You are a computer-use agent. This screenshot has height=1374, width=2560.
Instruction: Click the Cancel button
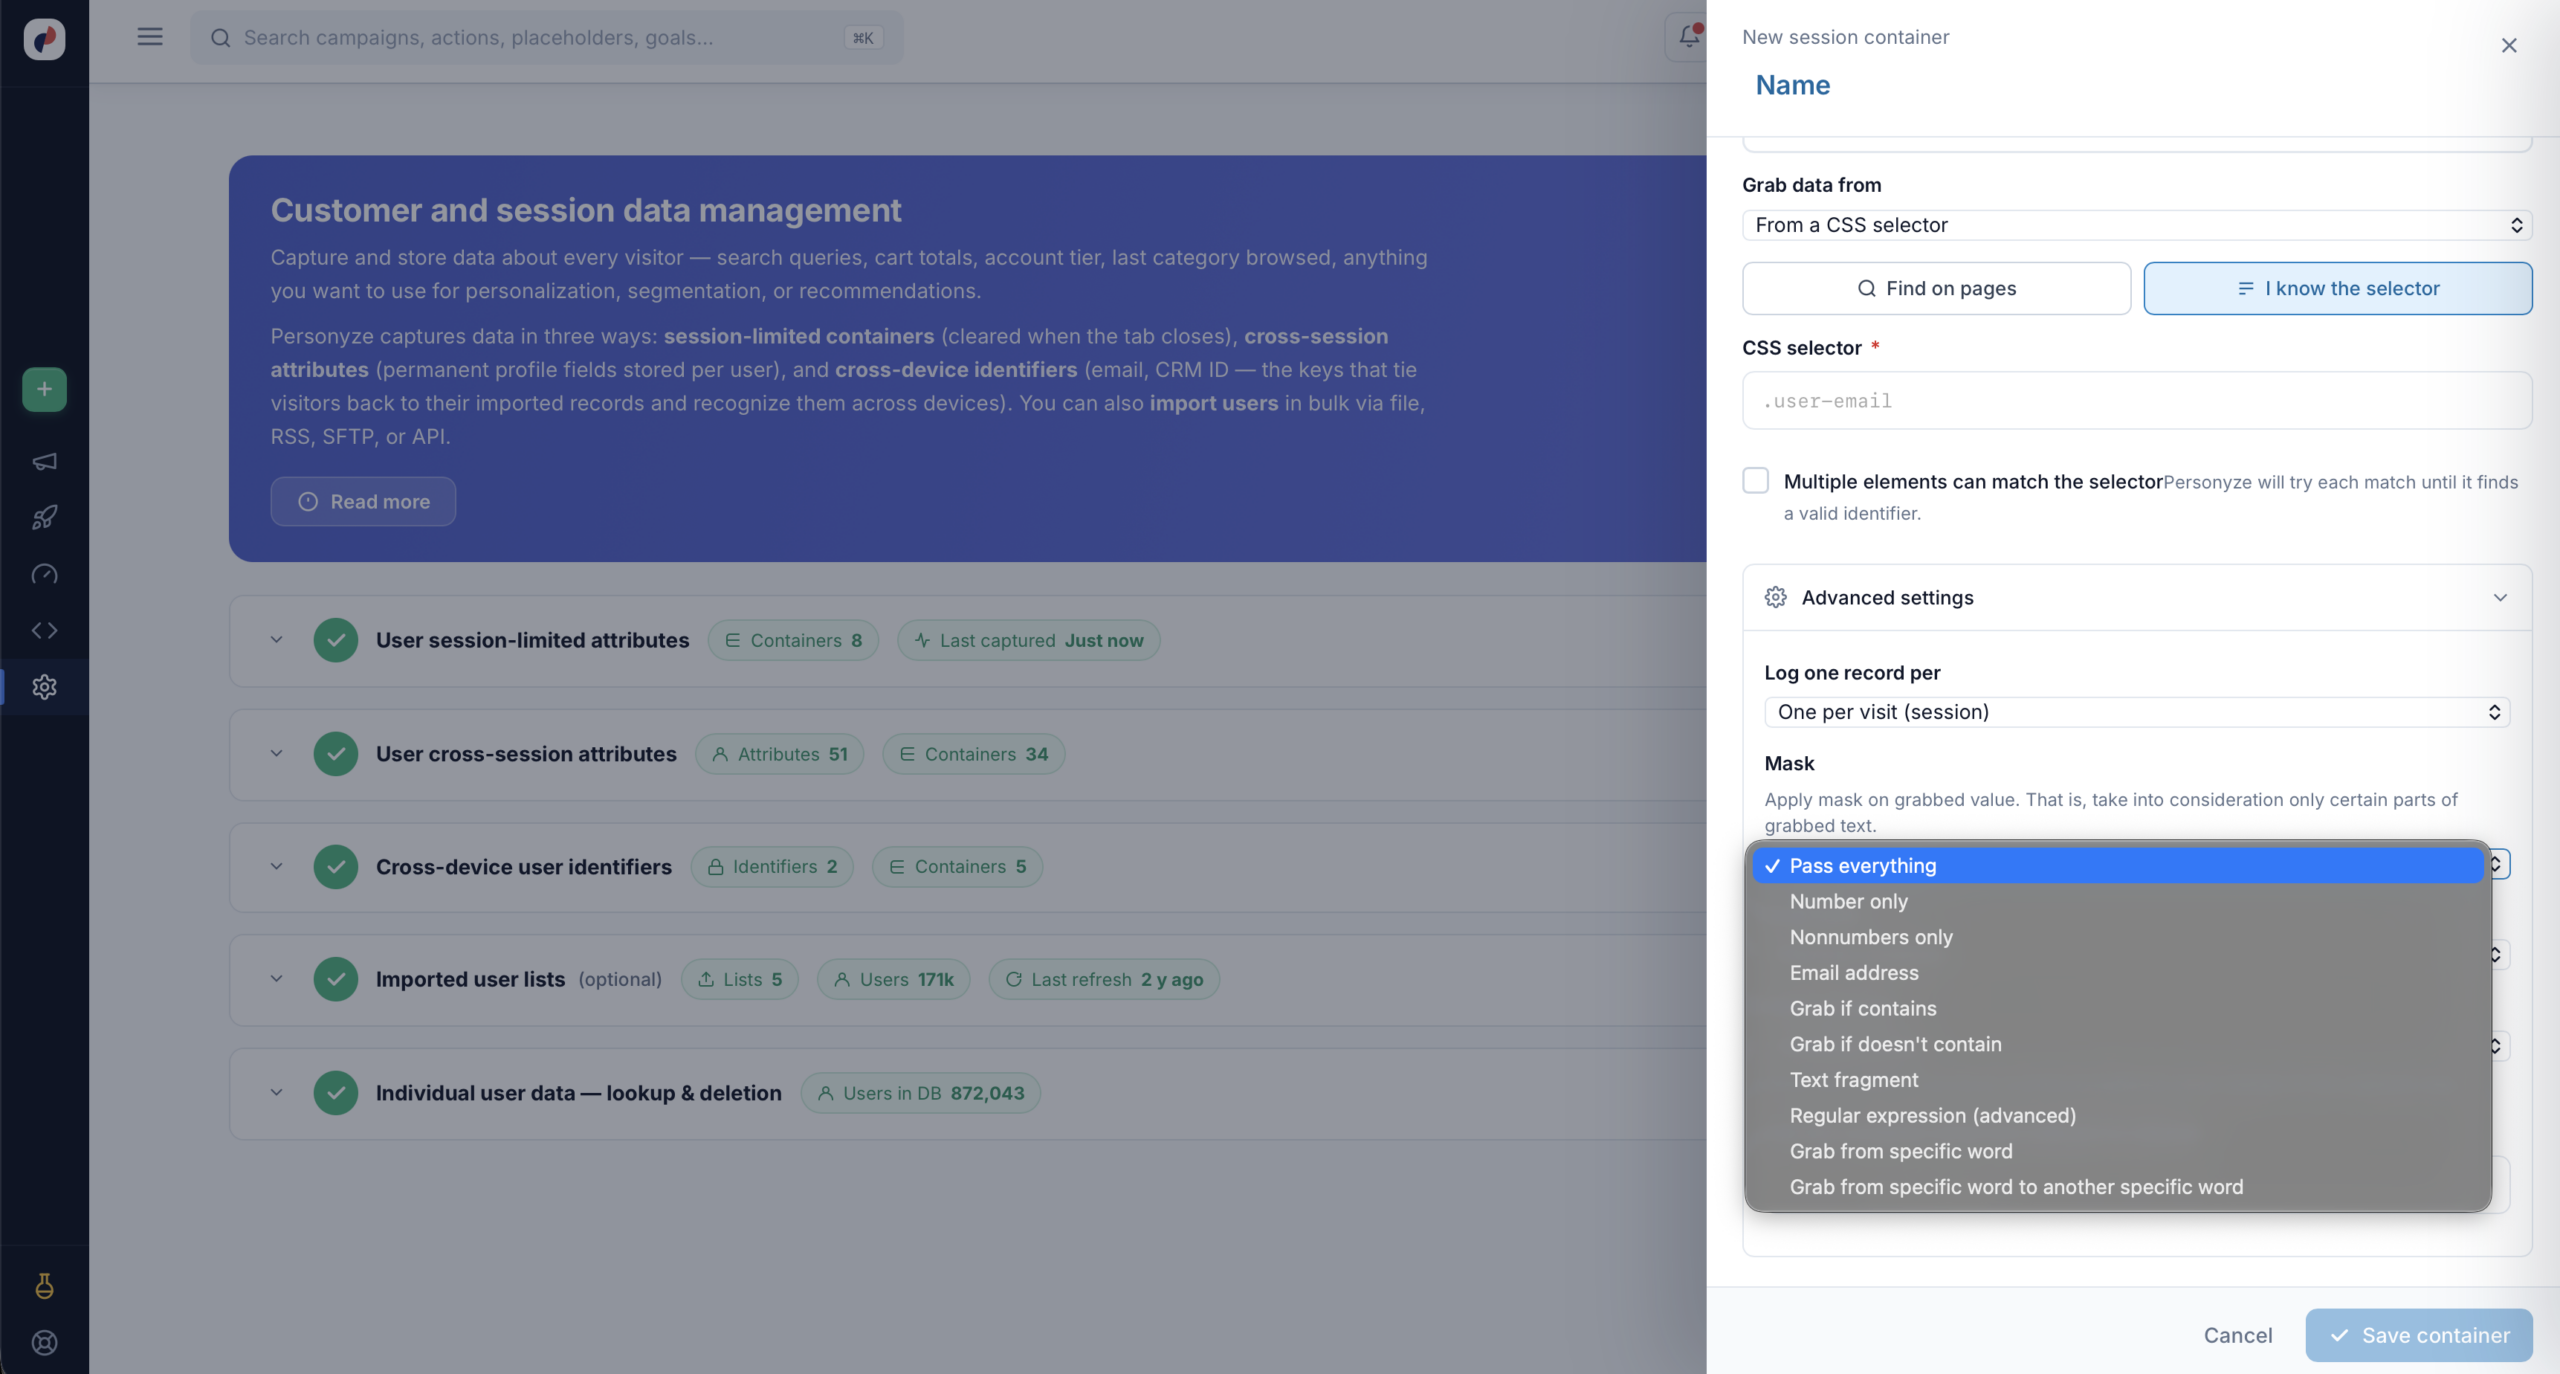coord(2238,1335)
